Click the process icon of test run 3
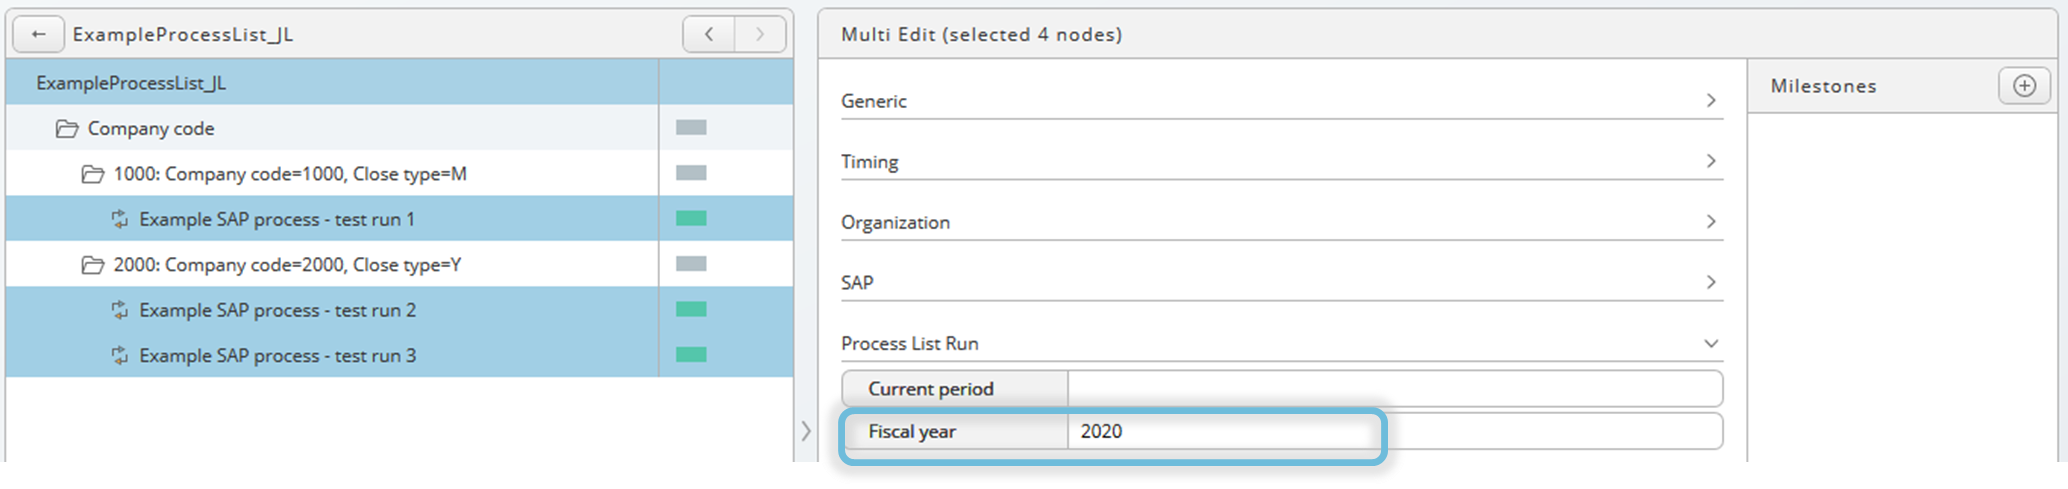The width and height of the screenshot is (2068, 489). coord(119,355)
